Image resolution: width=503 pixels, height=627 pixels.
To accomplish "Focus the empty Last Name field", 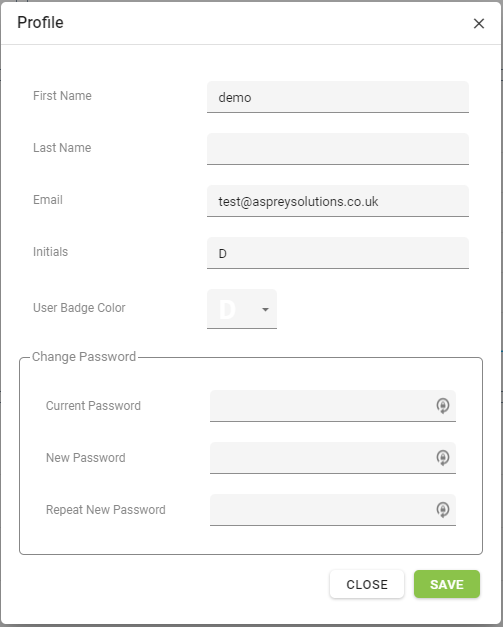I will pos(338,149).
